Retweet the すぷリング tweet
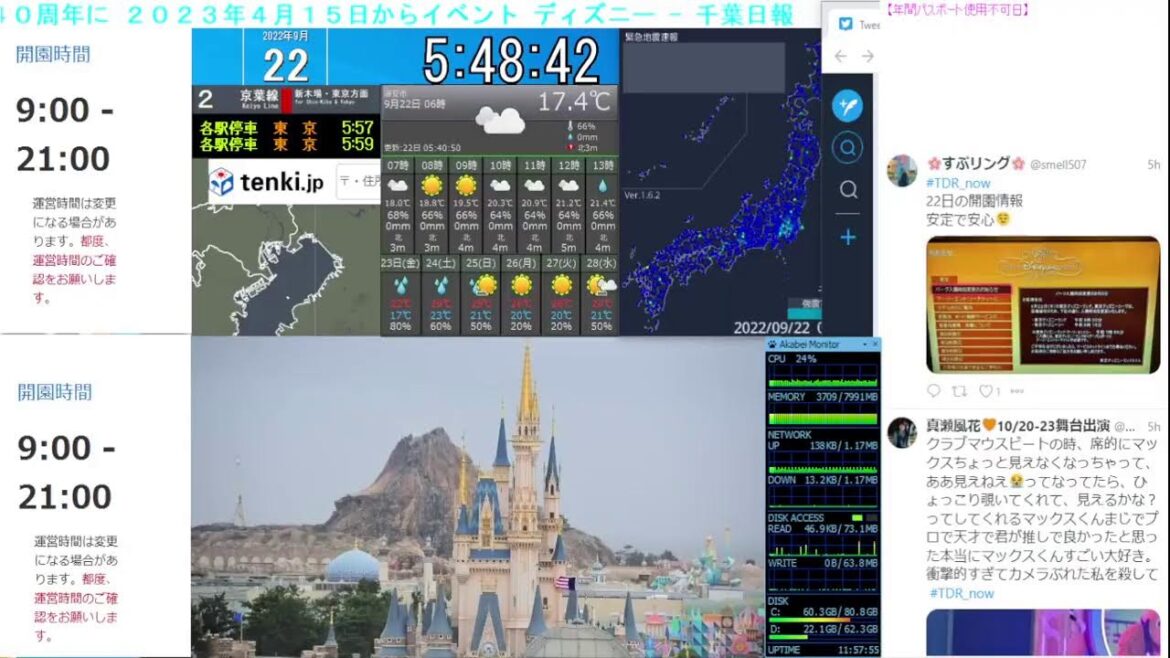1170x658 pixels. (960, 390)
